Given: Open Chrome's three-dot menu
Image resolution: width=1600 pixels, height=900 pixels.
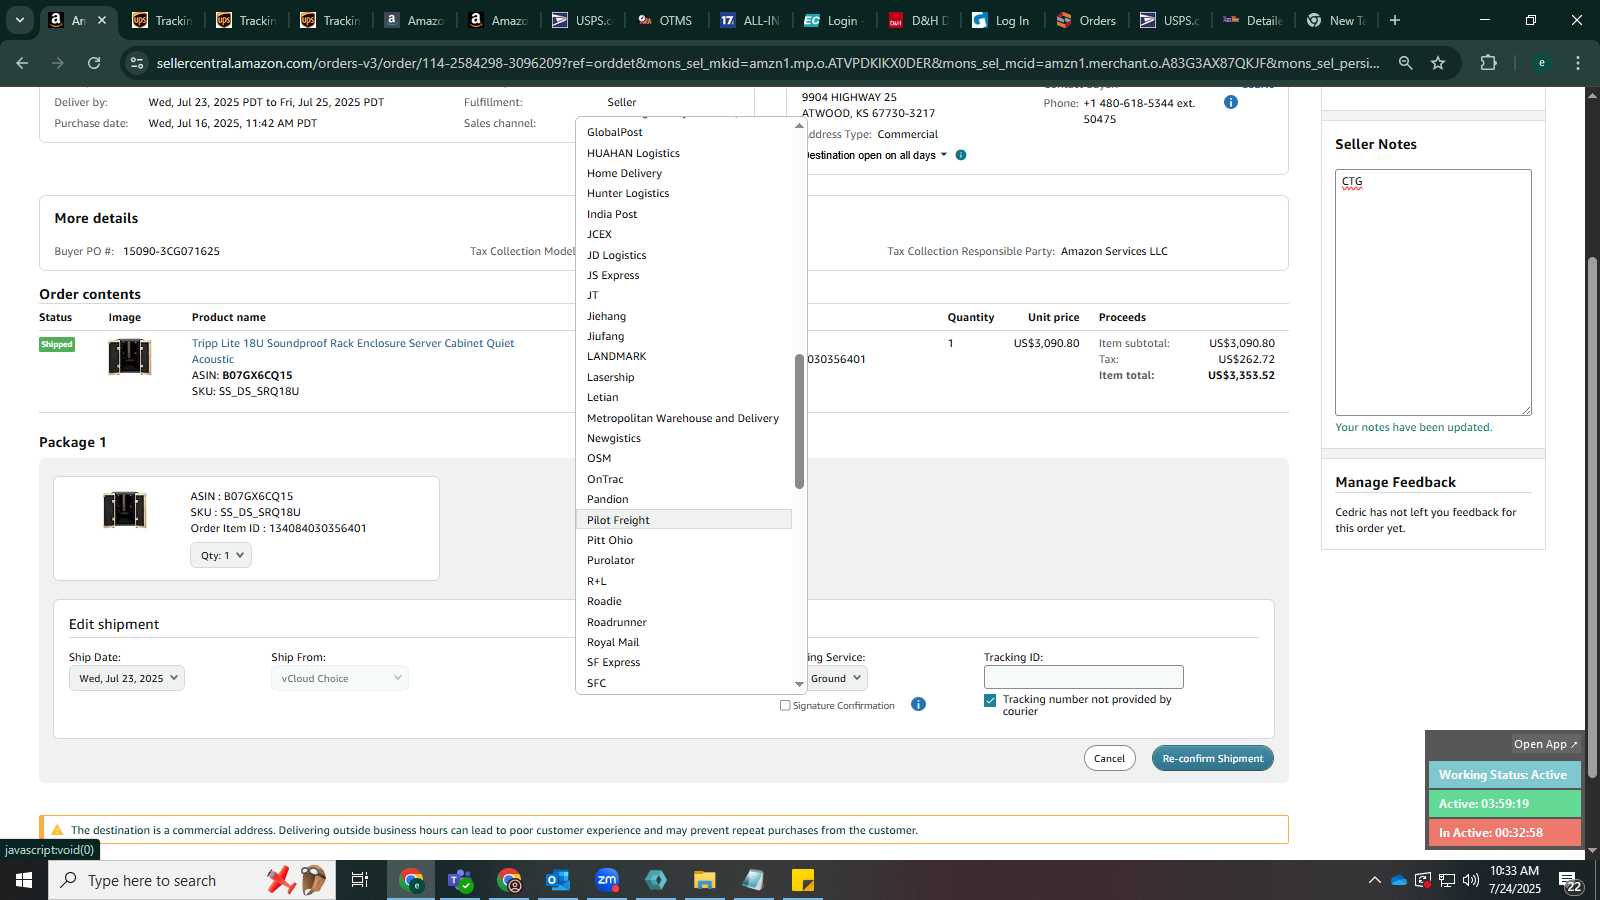Looking at the screenshot, I should [x=1578, y=63].
